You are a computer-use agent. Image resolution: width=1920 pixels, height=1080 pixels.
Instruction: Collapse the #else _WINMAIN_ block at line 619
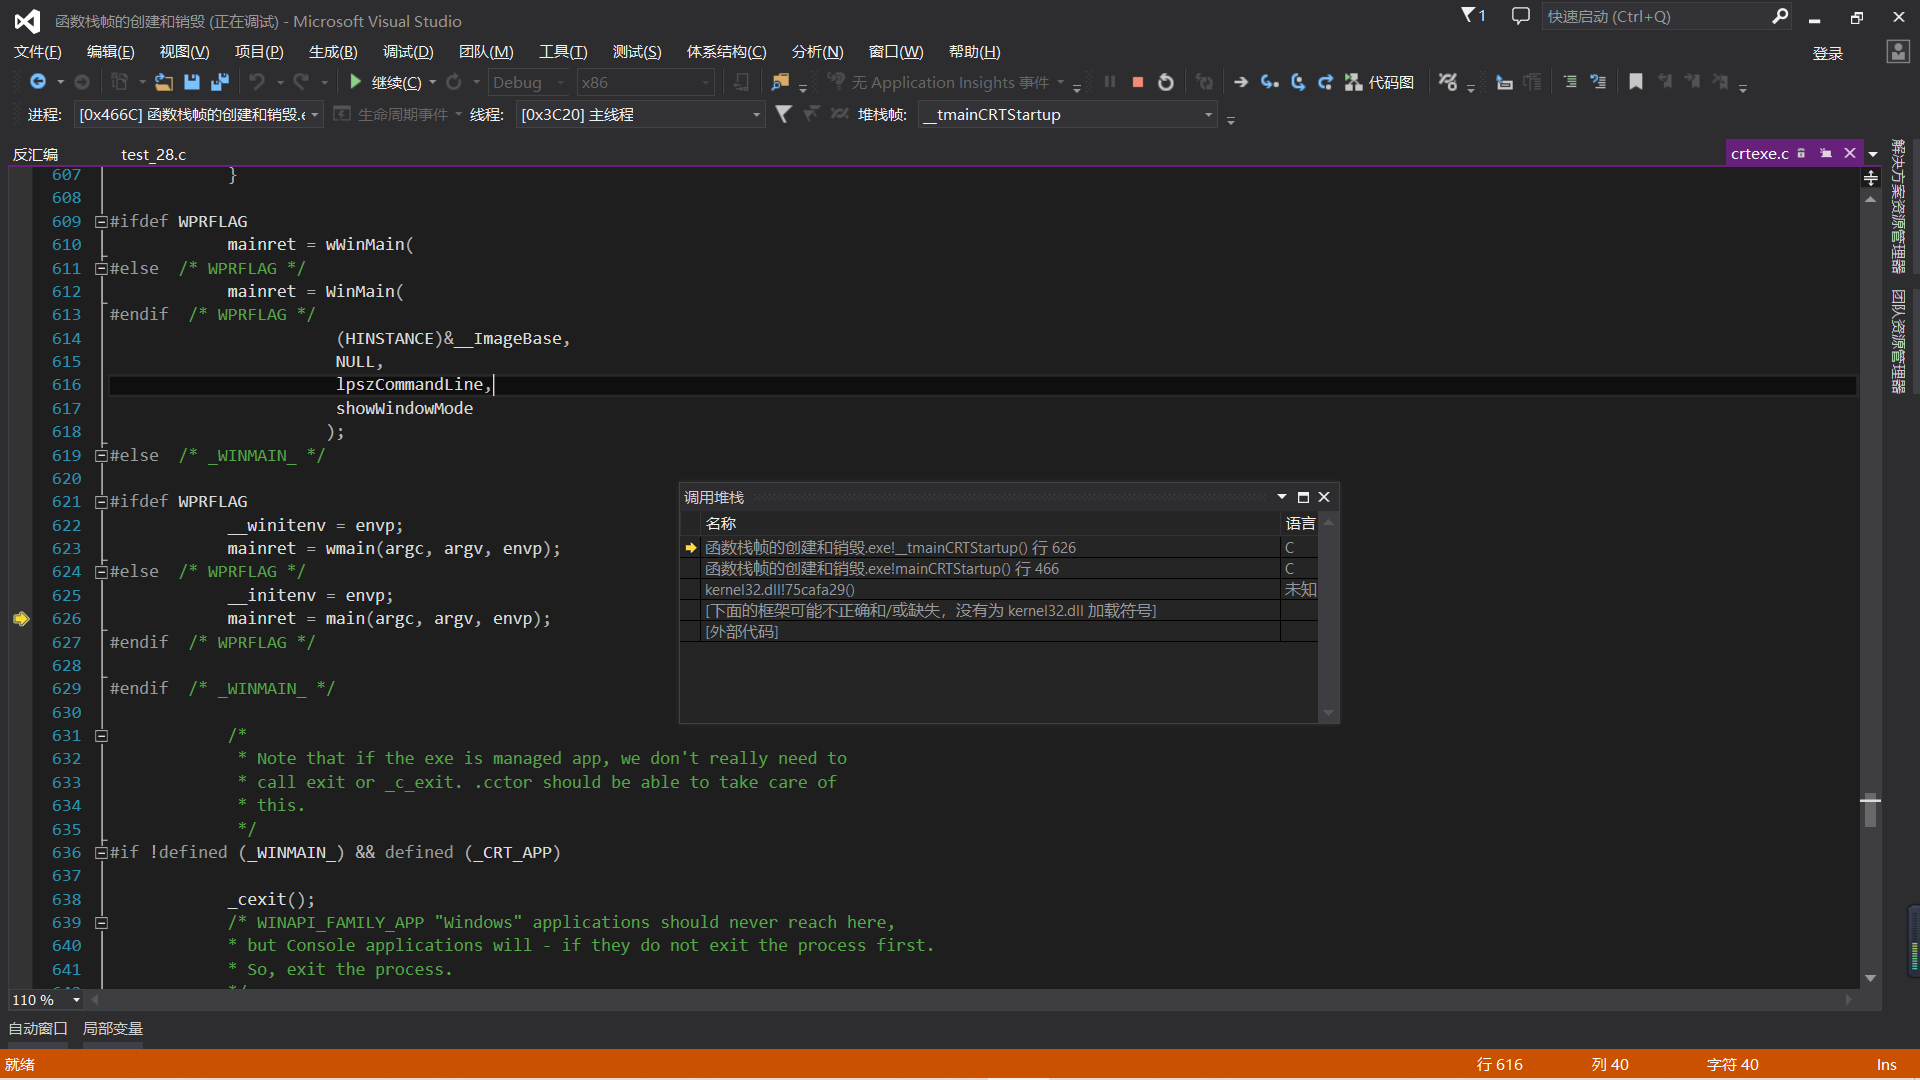(x=101, y=456)
